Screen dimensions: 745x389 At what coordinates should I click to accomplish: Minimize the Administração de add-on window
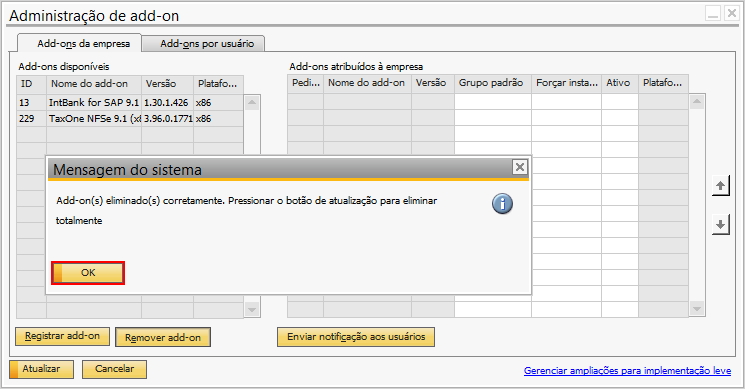point(713,13)
